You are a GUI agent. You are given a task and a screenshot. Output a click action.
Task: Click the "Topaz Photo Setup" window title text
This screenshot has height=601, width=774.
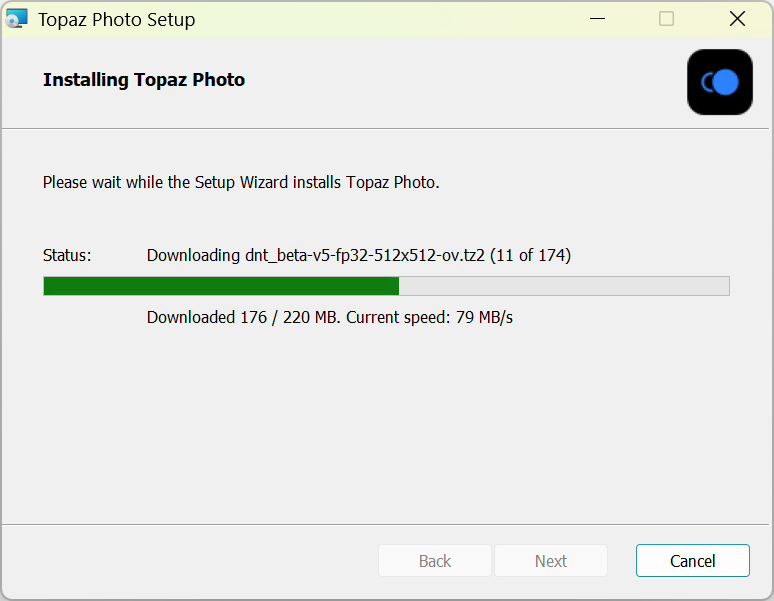click(117, 19)
